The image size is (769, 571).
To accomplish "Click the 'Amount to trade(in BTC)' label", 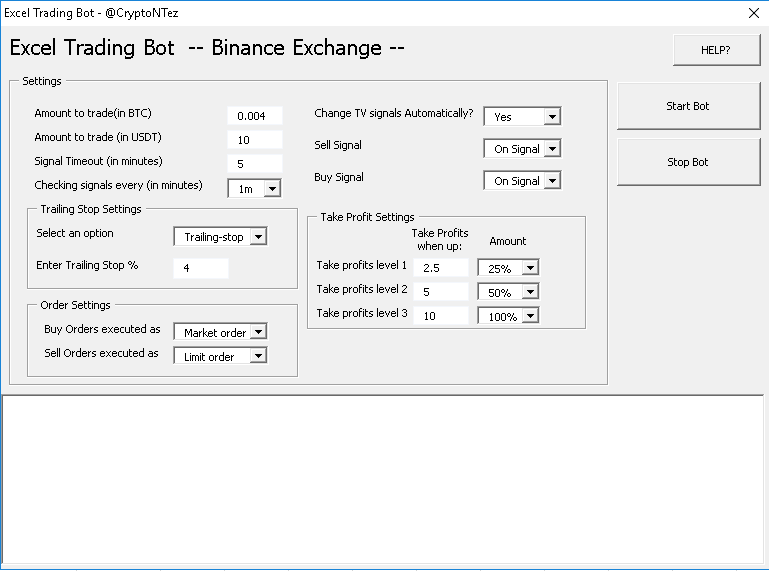I will point(93,113).
